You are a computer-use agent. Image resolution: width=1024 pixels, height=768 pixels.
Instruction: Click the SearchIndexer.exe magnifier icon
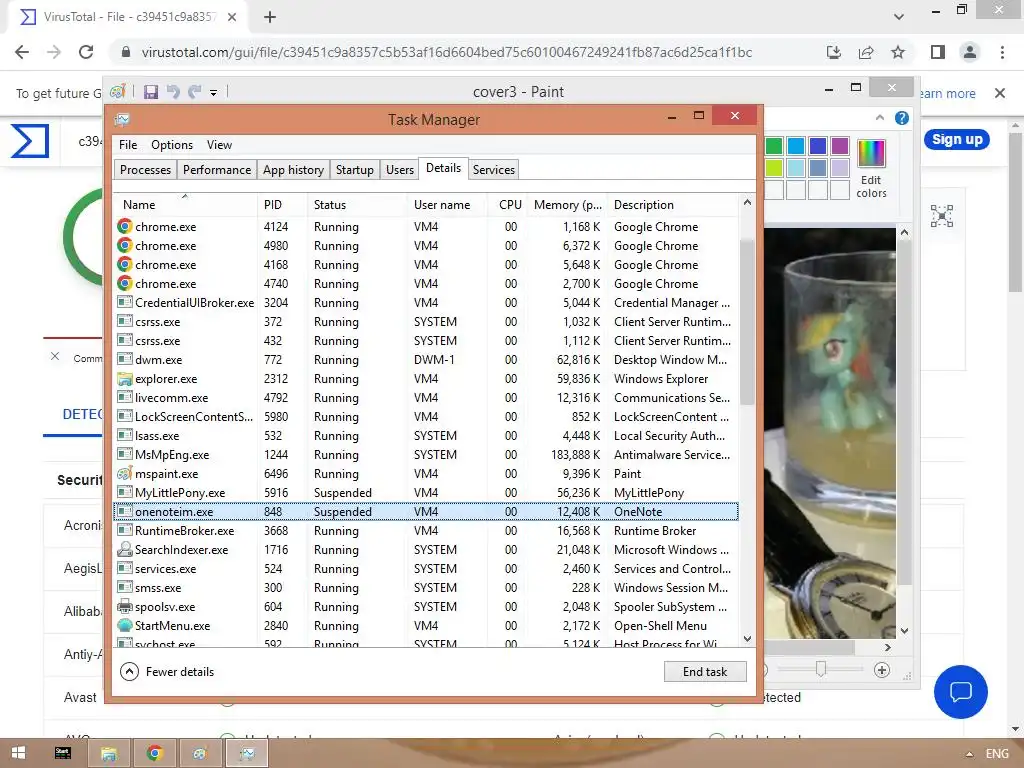tap(124, 550)
